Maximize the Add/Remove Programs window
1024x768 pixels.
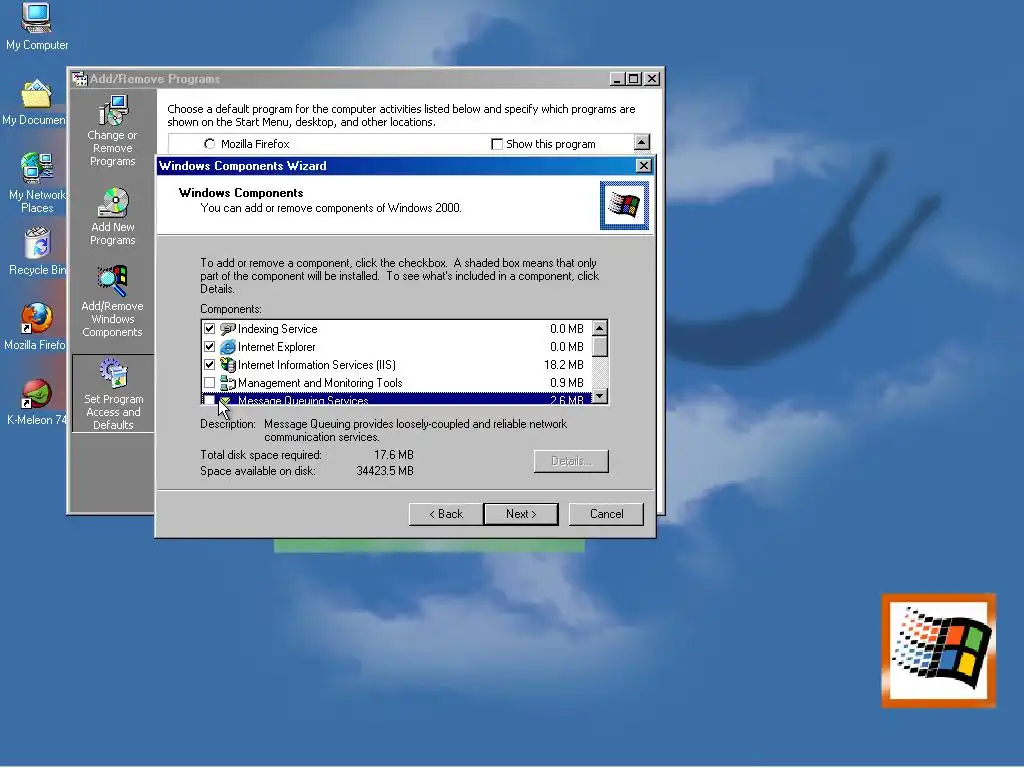pos(633,79)
